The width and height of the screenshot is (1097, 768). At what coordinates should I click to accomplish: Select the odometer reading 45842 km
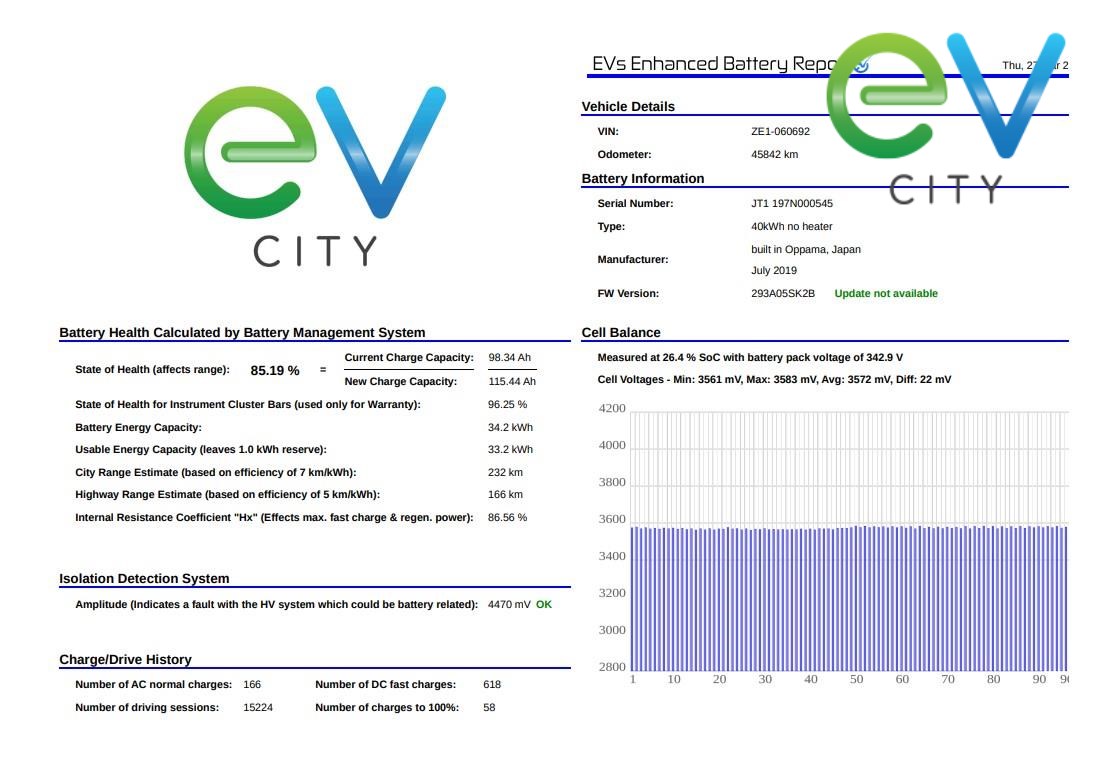click(774, 155)
